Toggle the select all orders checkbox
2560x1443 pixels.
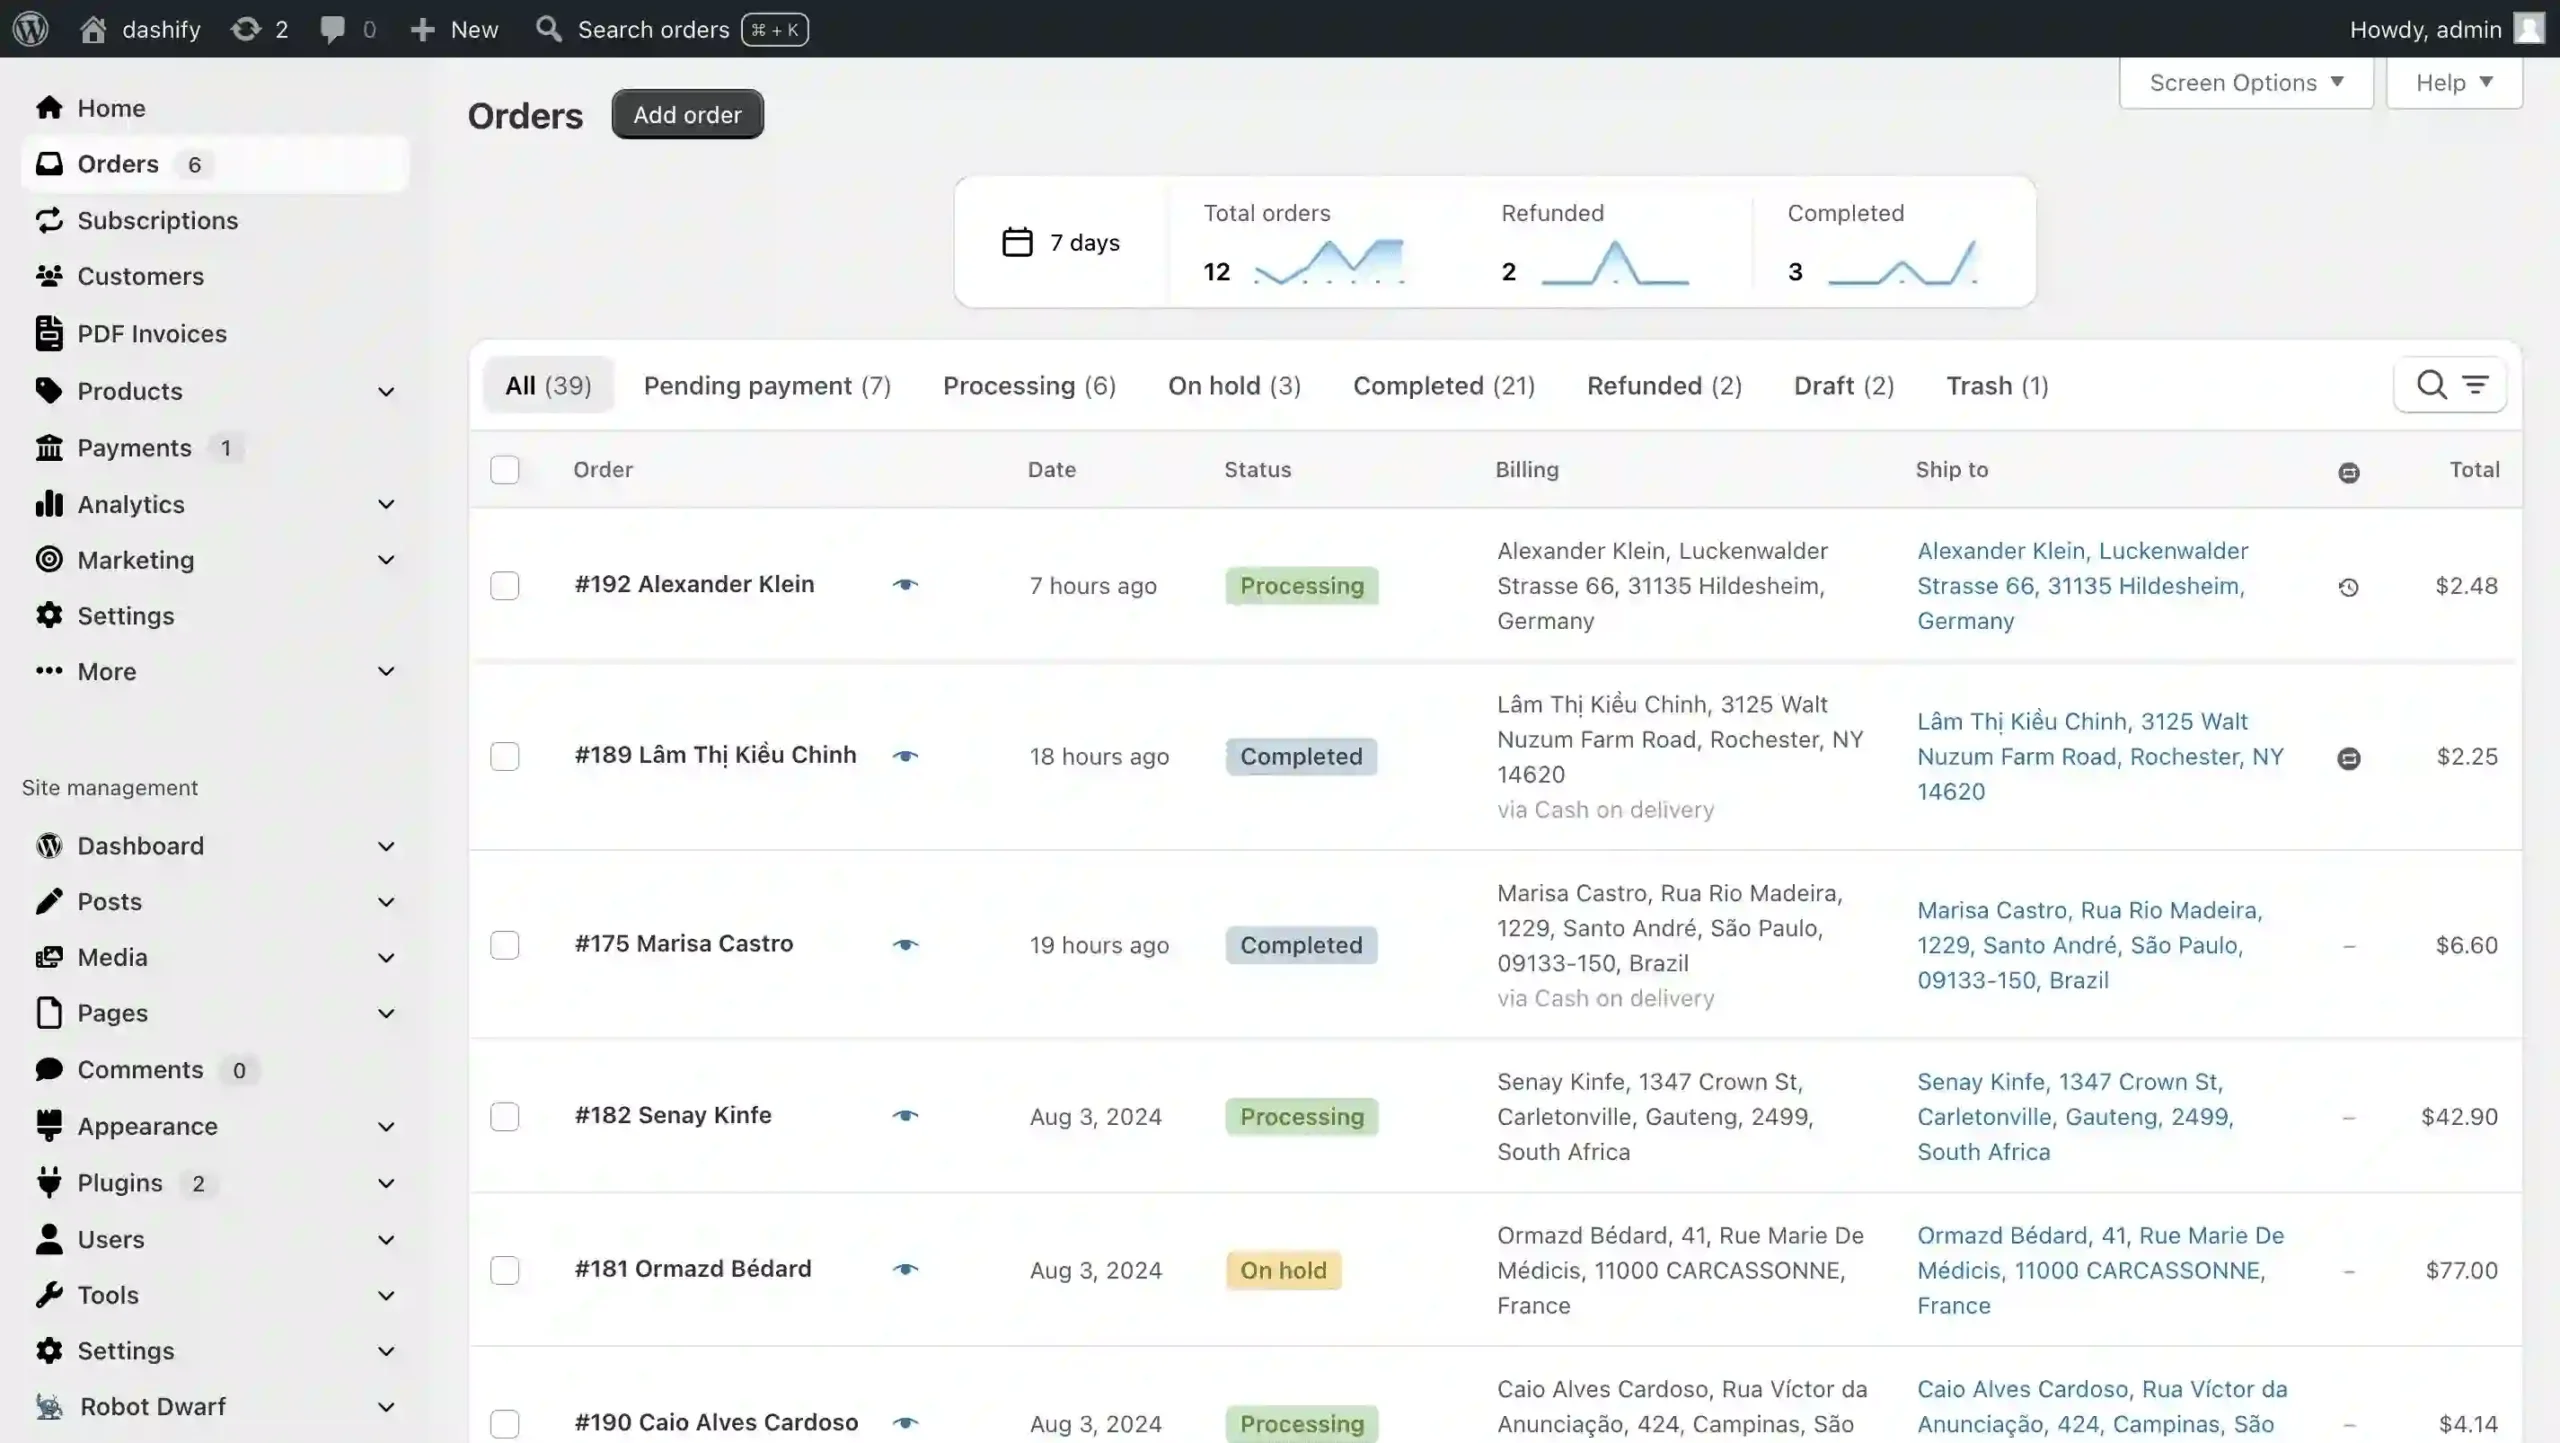[x=505, y=469]
